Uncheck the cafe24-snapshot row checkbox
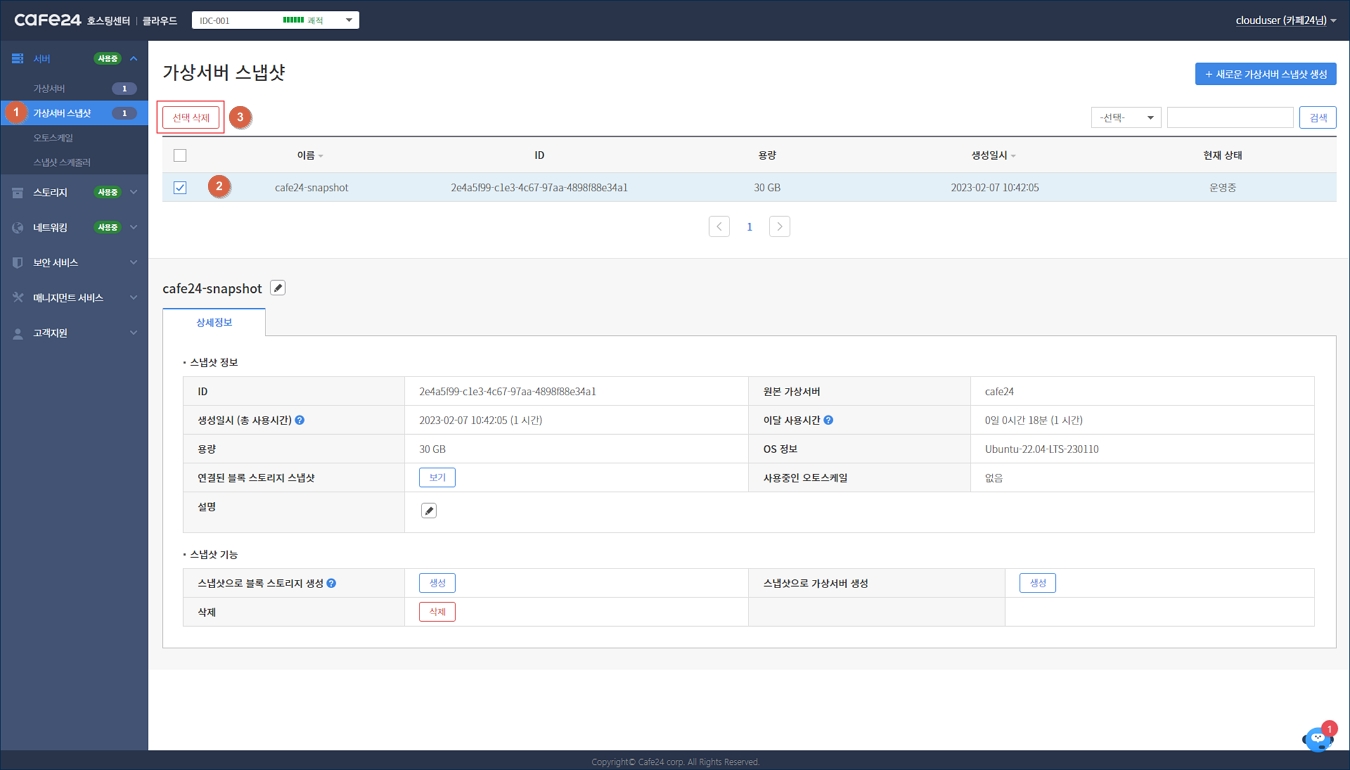The image size is (1350, 770). pos(180,188)
